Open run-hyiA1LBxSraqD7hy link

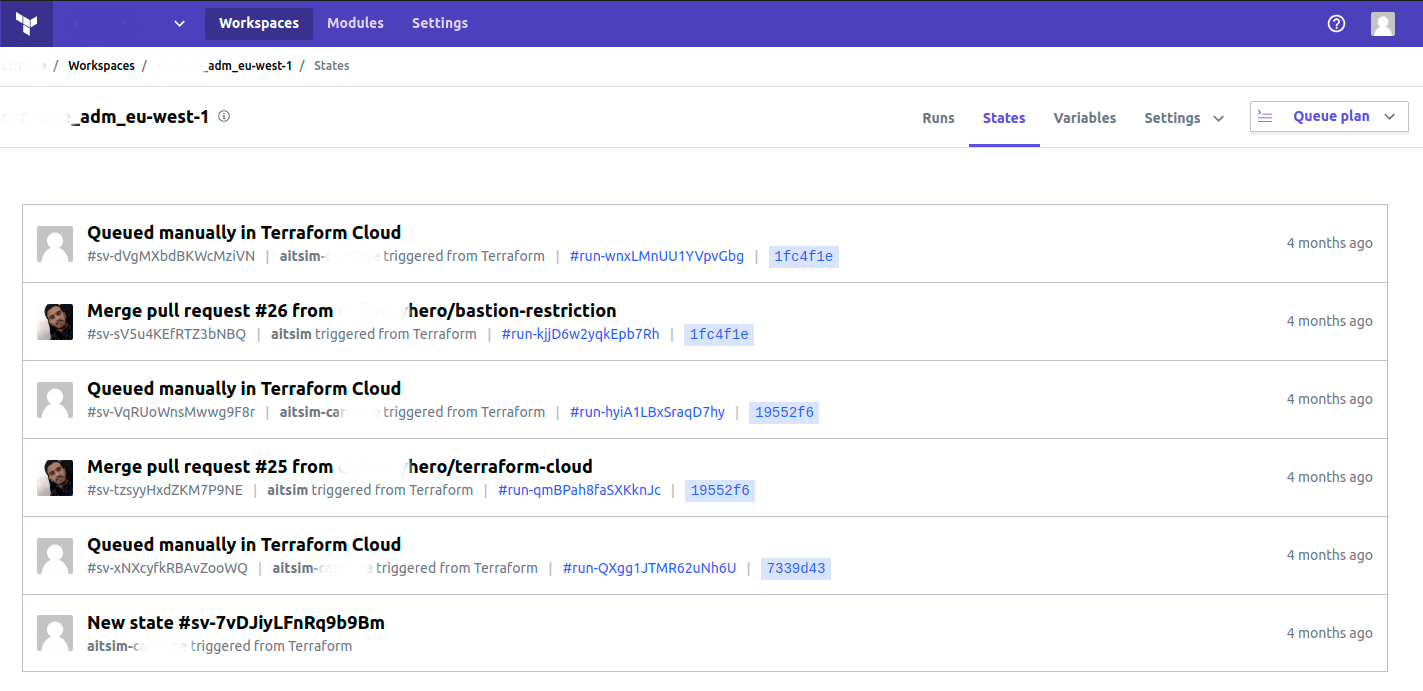click(647, 412)
